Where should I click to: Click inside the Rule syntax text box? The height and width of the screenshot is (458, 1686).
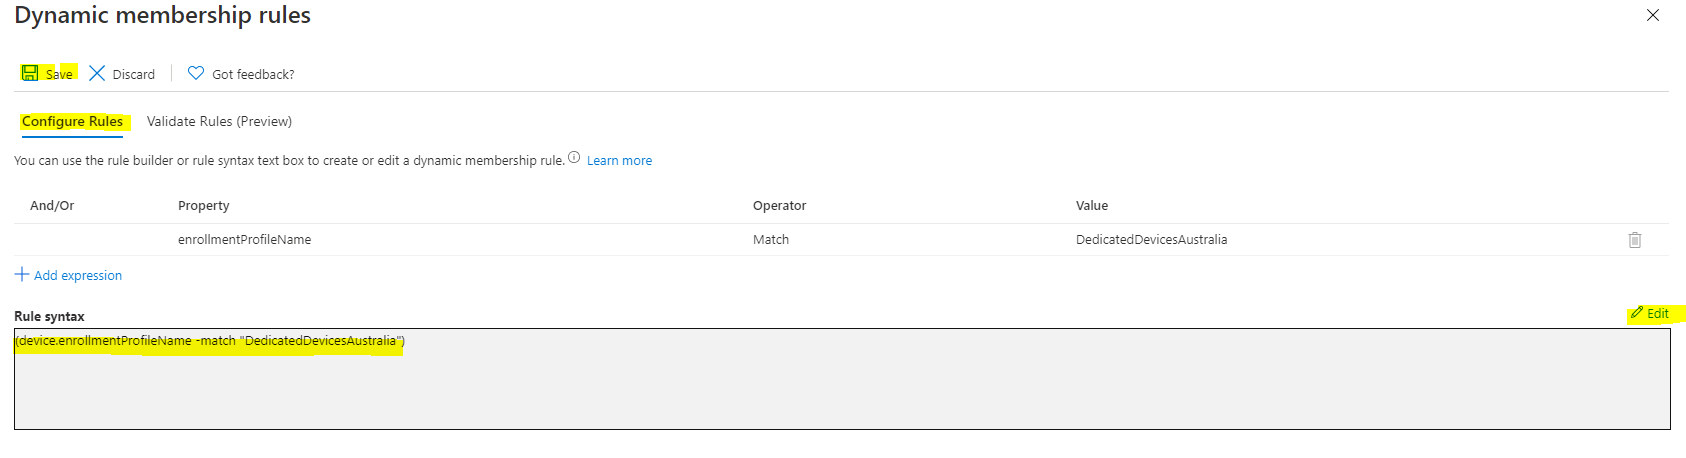point(840,385)
